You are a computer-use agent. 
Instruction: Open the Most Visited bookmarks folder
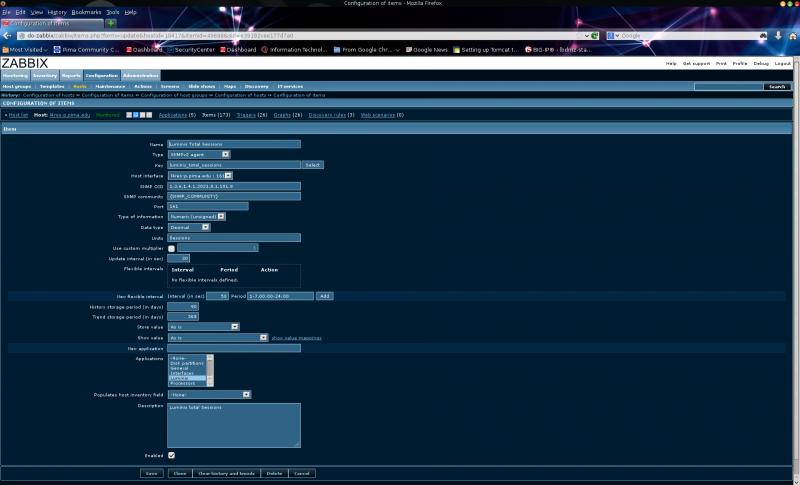(25, 49)
